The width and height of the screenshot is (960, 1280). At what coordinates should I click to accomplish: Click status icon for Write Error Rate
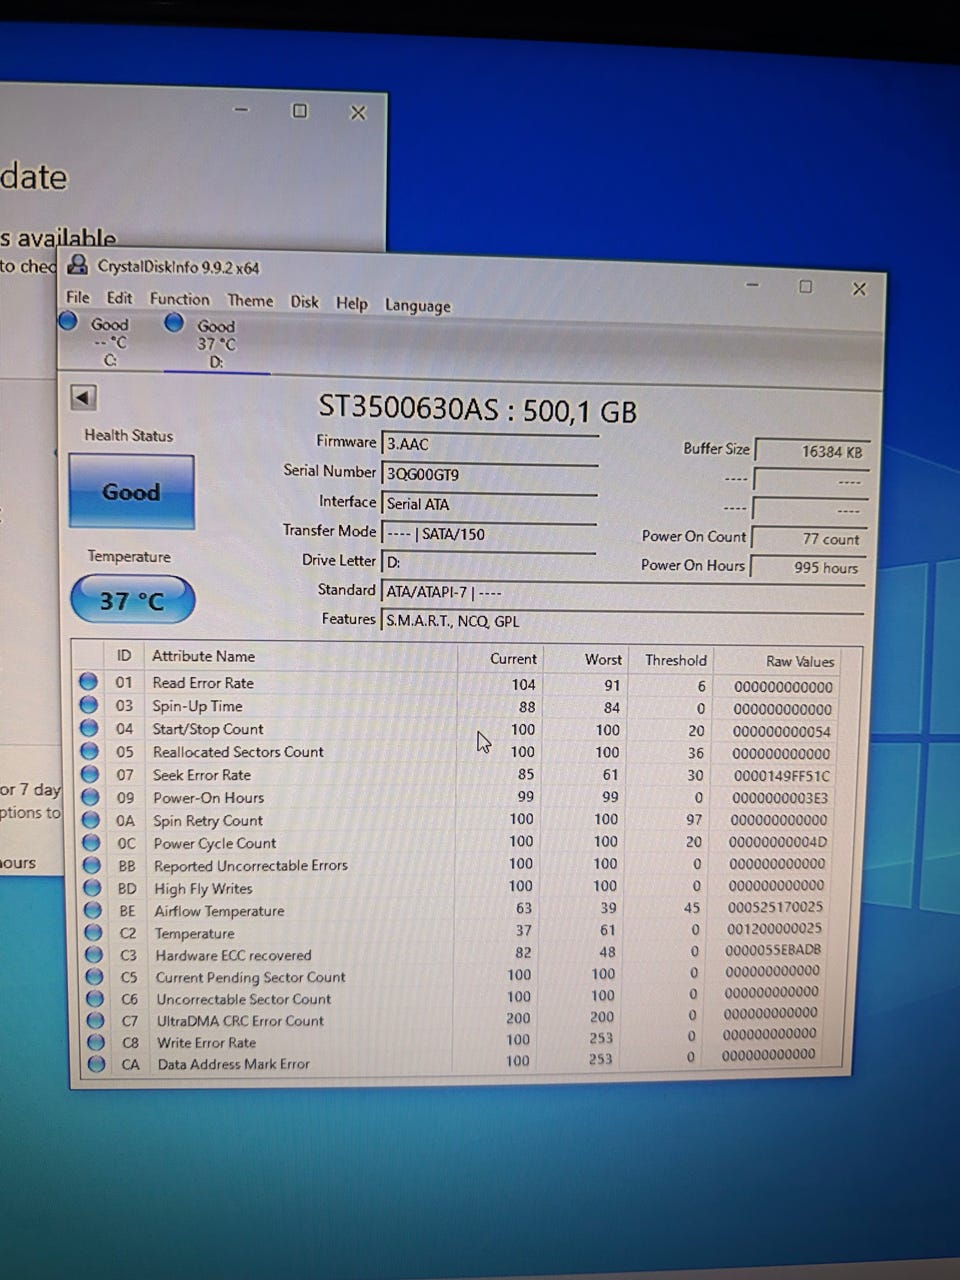pos(96,1041)
